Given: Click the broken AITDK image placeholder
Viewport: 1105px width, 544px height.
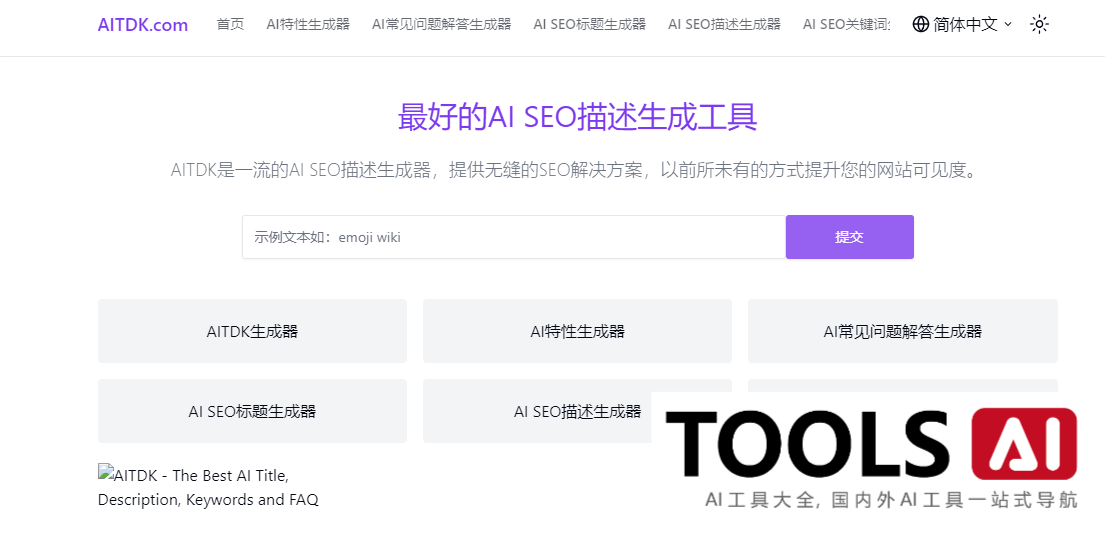Looking at the screenshot, I should tap(208, 486).
